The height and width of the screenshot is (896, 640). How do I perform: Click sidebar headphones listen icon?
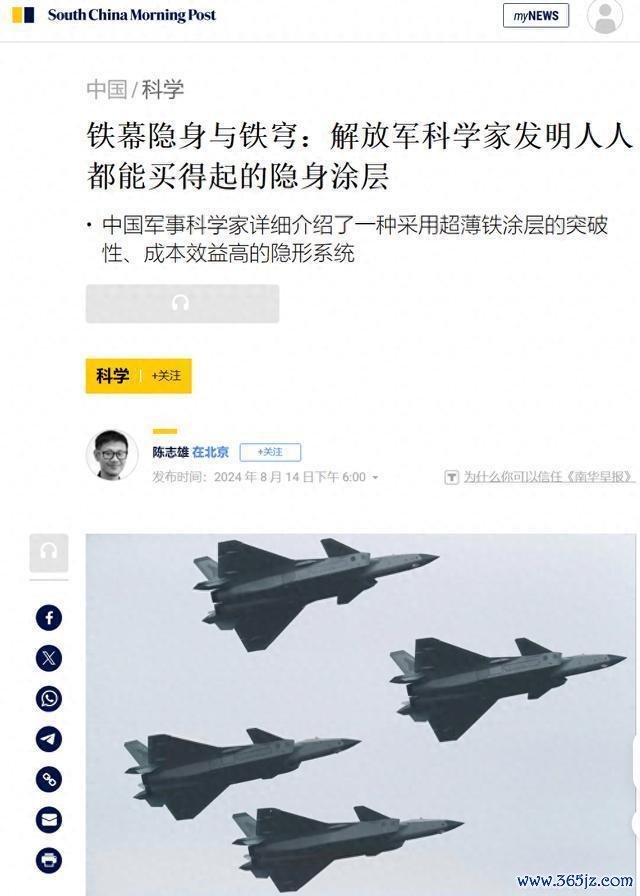49,553
